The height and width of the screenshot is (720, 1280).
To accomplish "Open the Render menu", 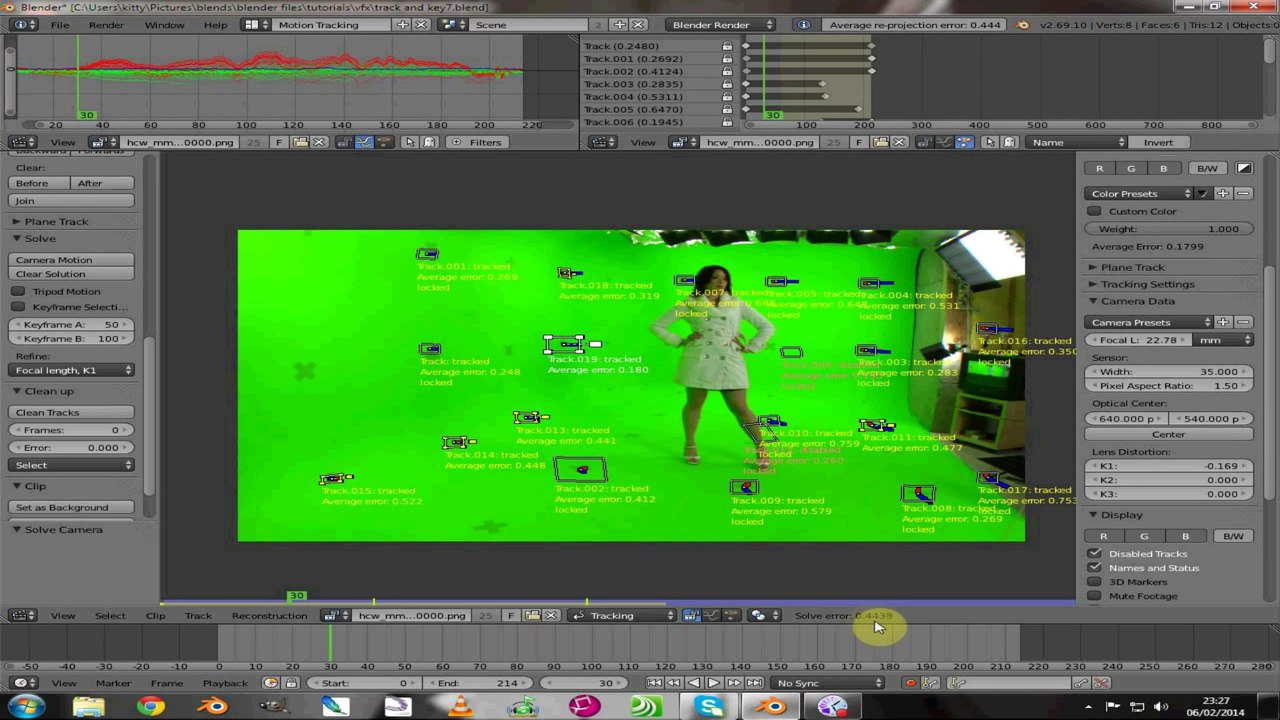I will [106, 24].
